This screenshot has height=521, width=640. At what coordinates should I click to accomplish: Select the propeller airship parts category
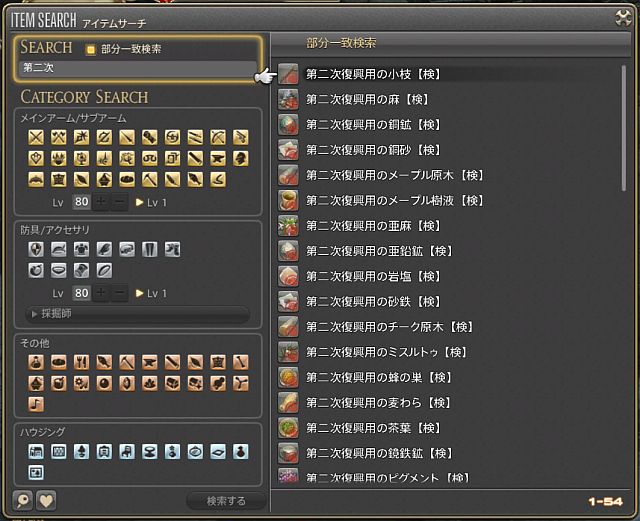(241, 383)
